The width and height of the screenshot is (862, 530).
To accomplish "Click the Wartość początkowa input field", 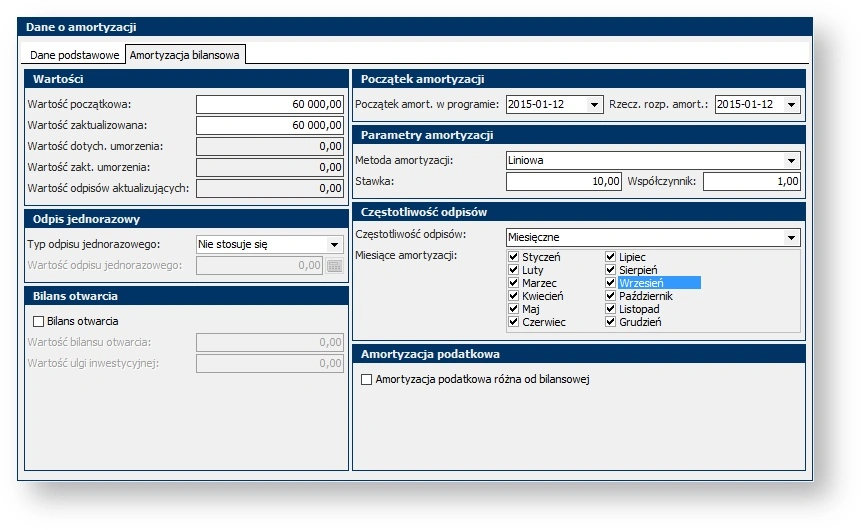I will coord(270,104).
